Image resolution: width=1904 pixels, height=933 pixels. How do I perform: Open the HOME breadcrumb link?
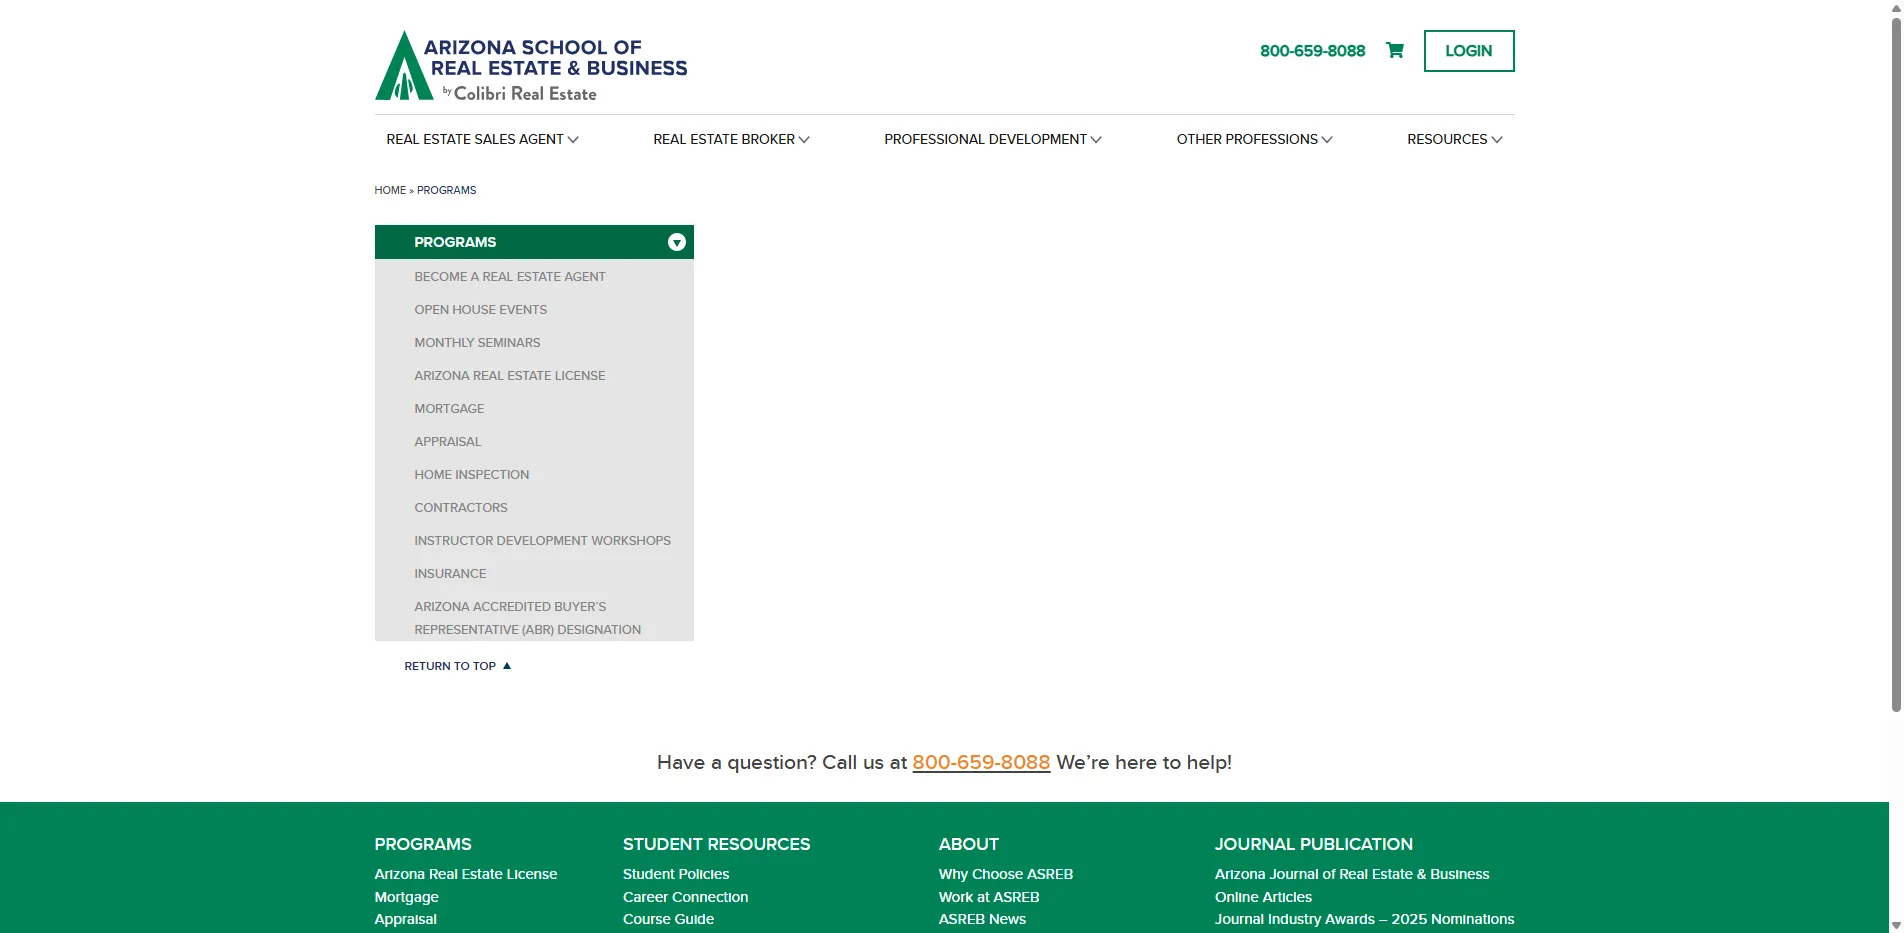[390, 190]
